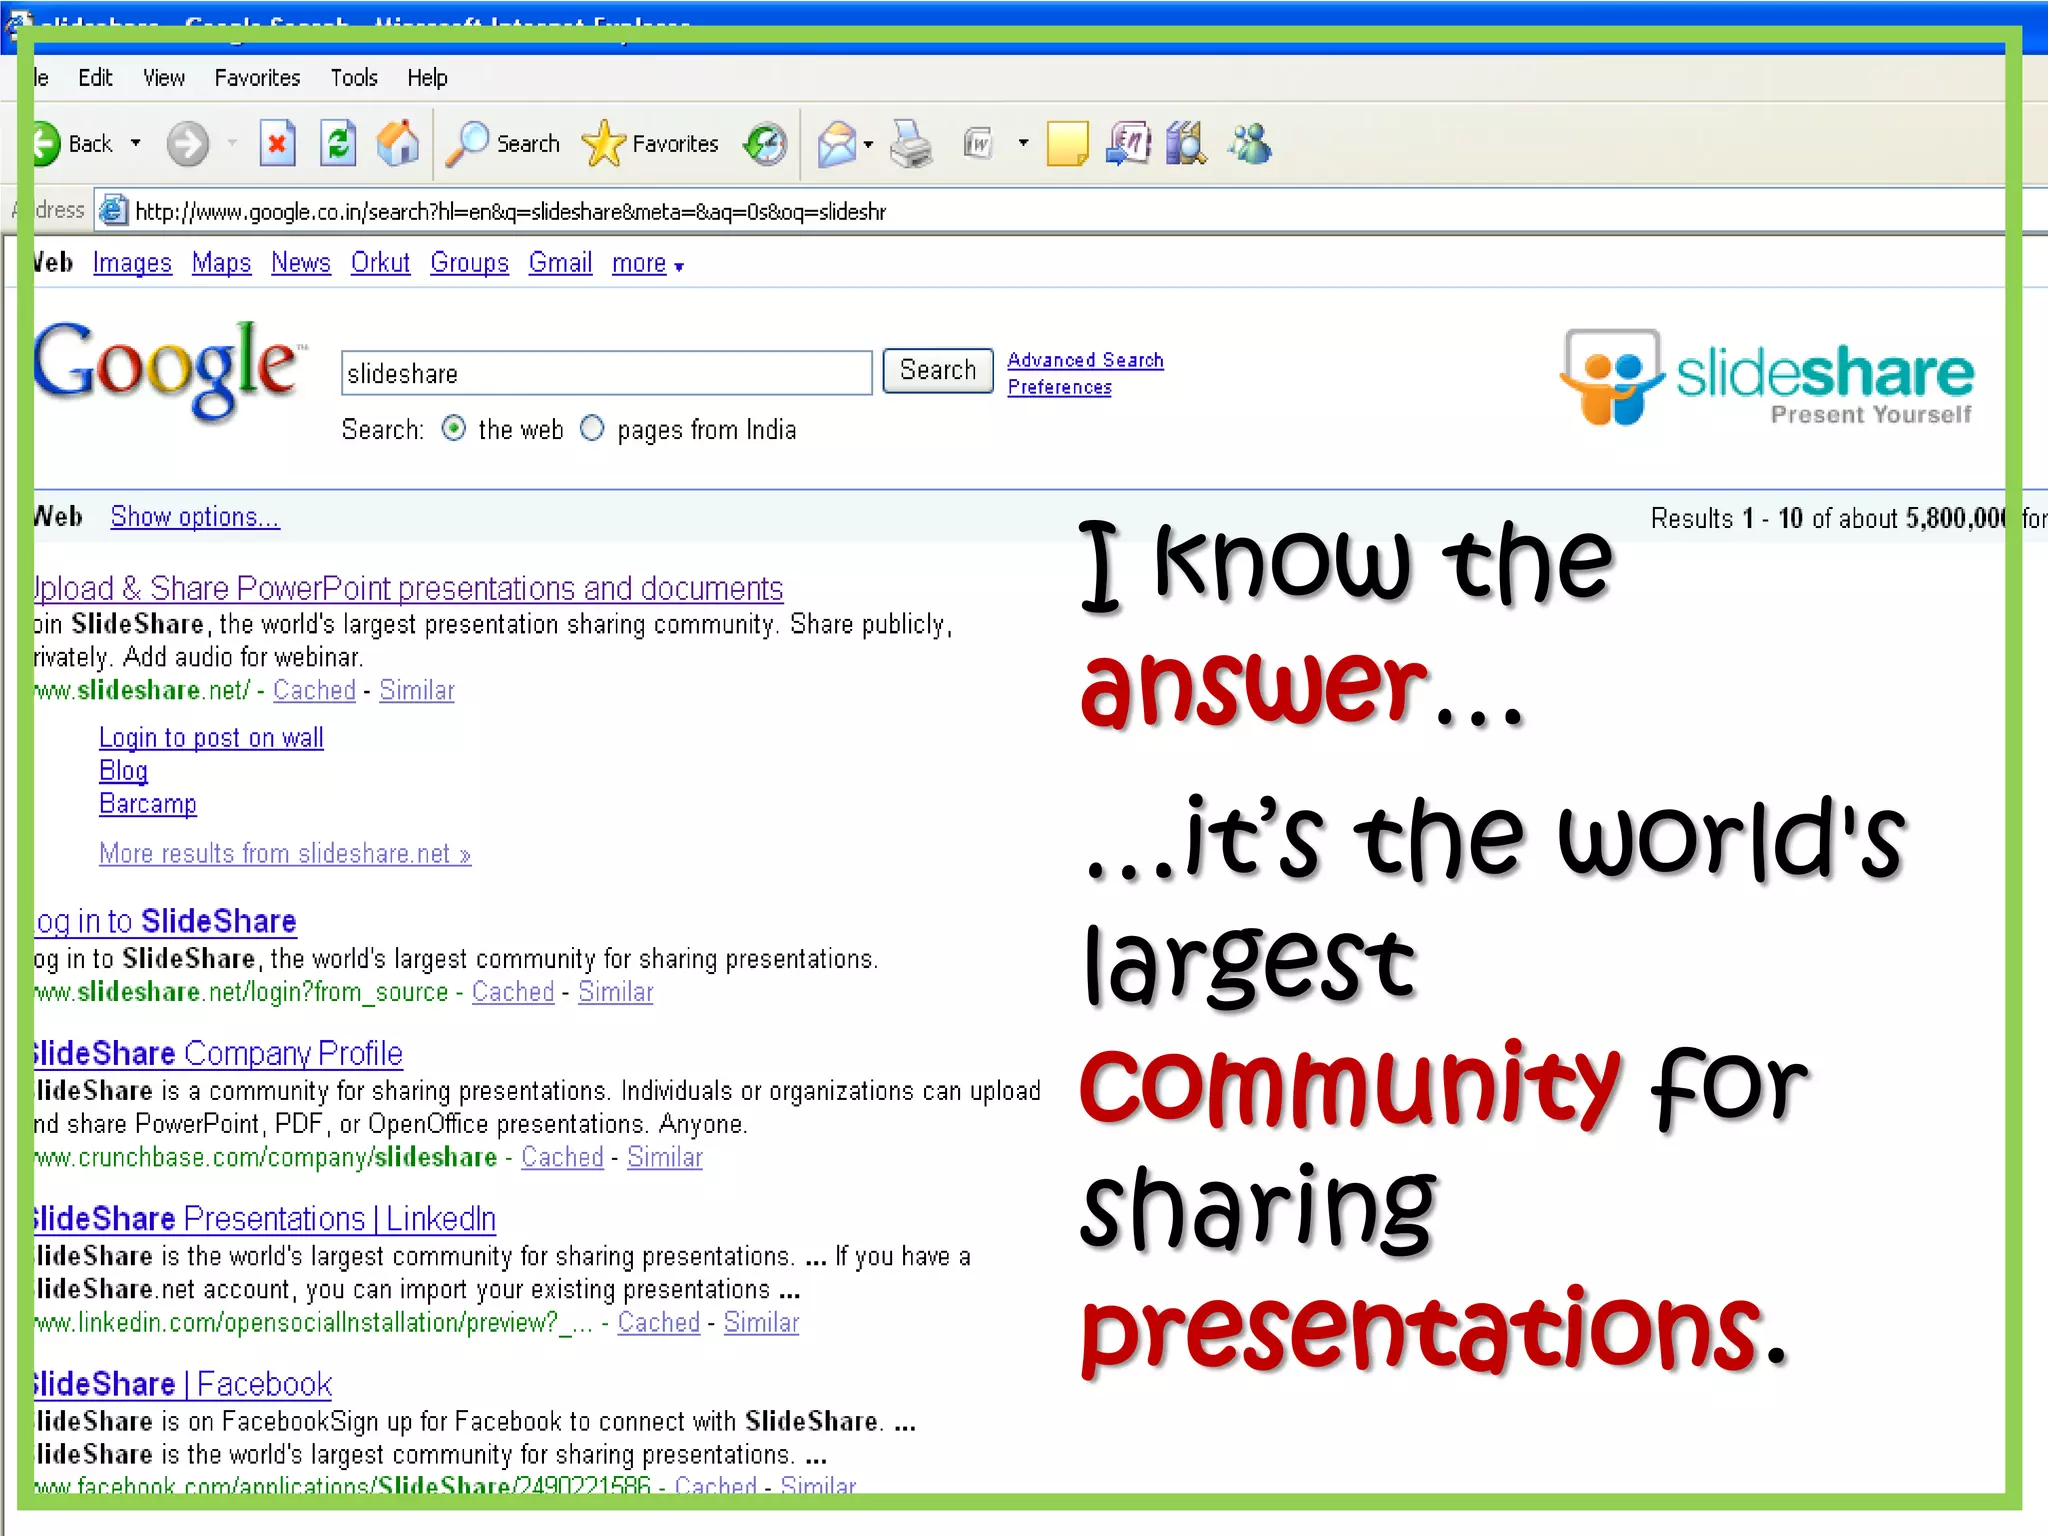Open Similar link for slideshare.net/ result
This screenshot has height=1536, width=2048.
(417, 690)
